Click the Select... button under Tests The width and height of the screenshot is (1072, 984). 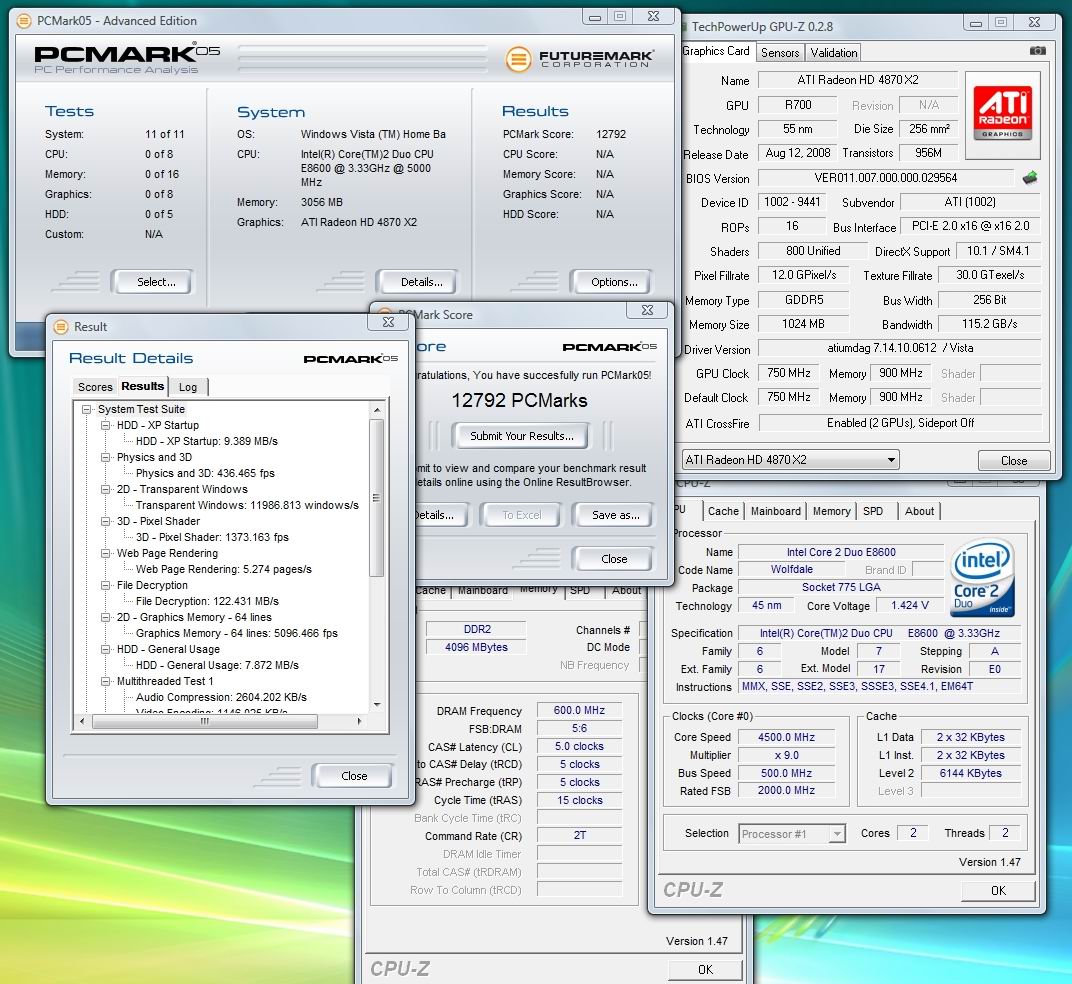coord(152,282)
